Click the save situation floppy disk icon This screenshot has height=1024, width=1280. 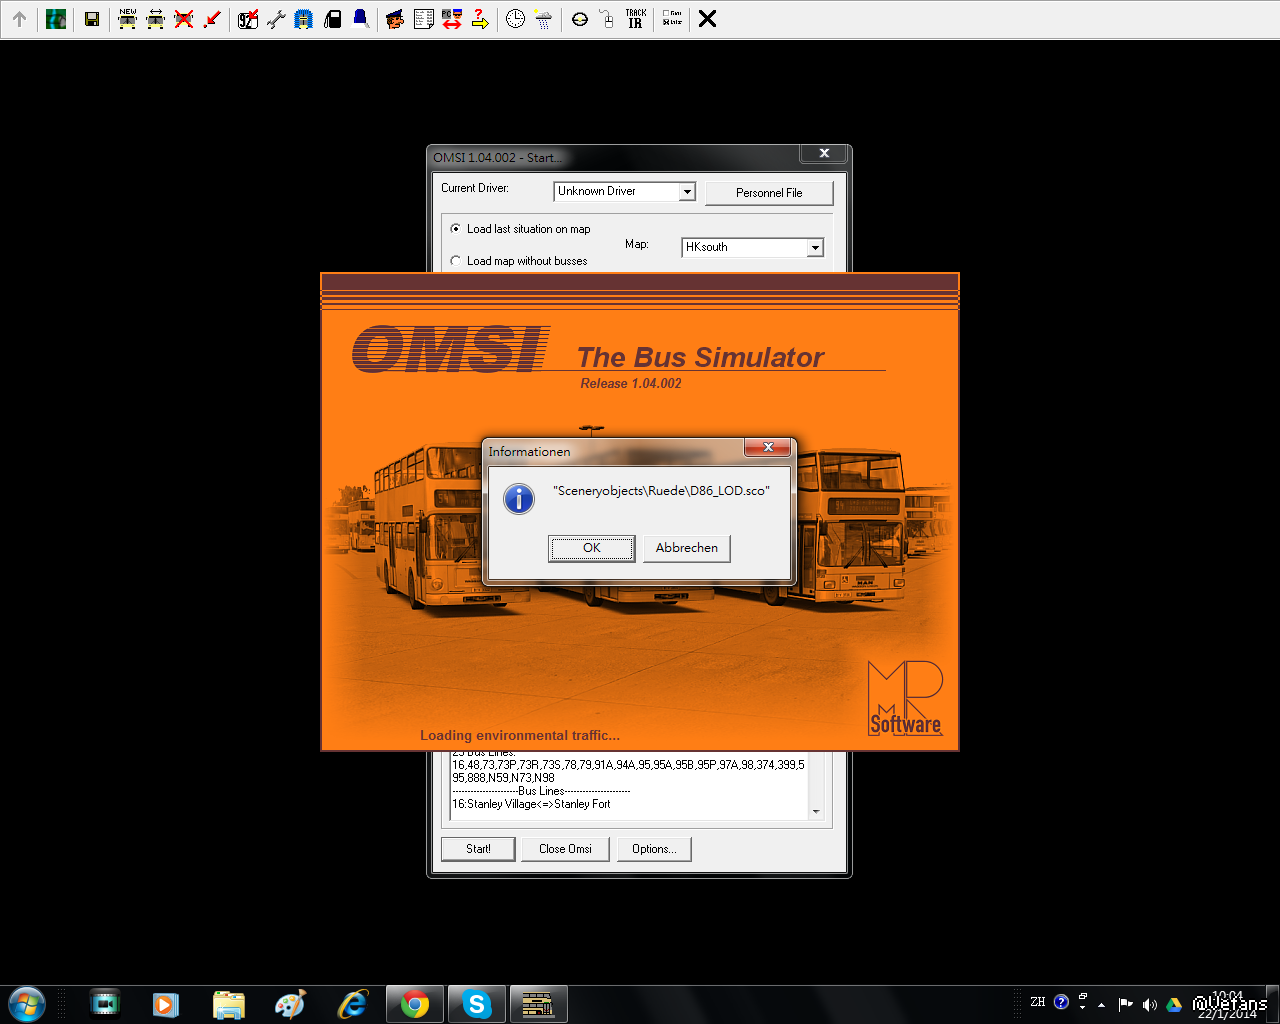click(92, 19)
